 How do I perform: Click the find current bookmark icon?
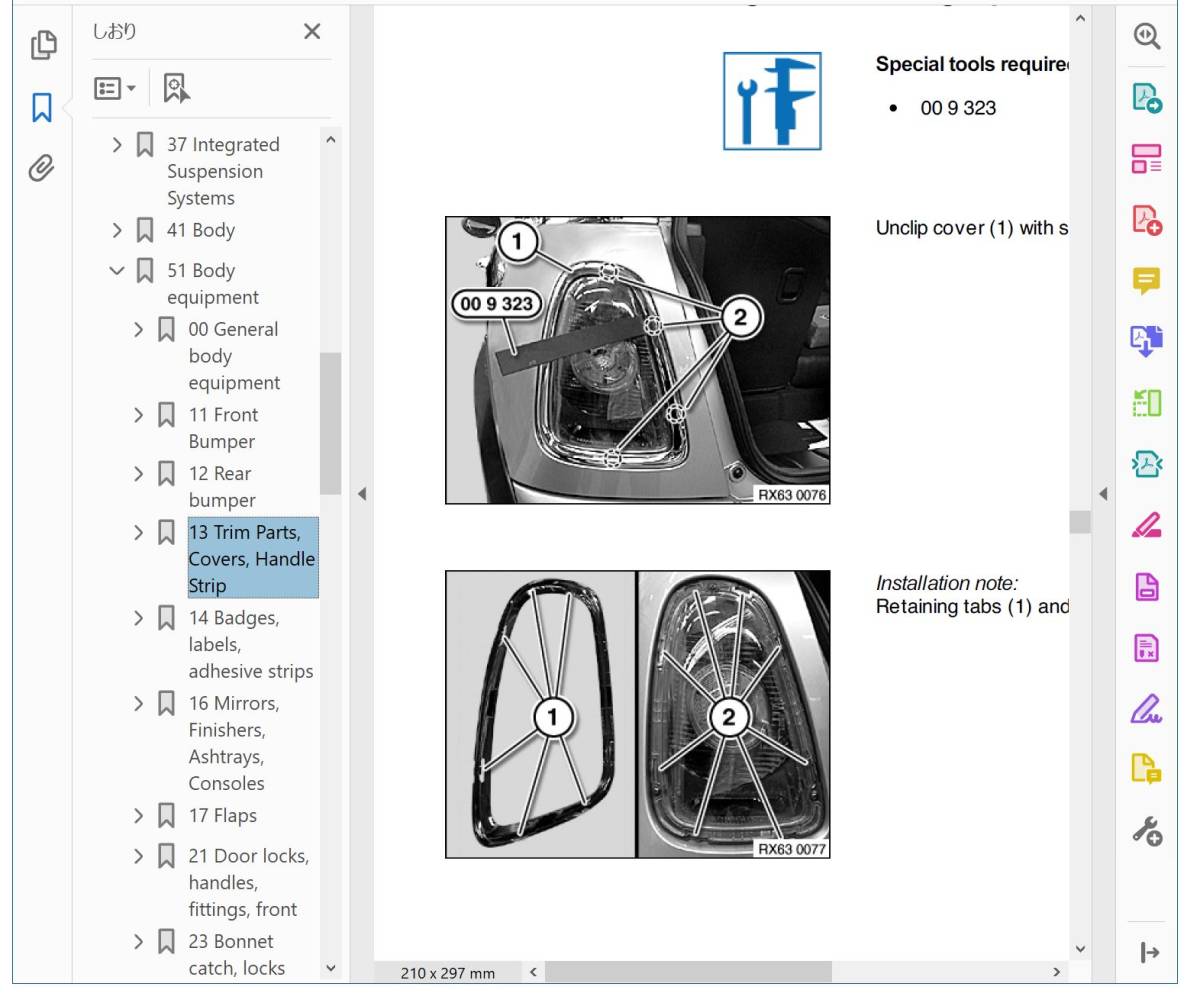[176, 88]
